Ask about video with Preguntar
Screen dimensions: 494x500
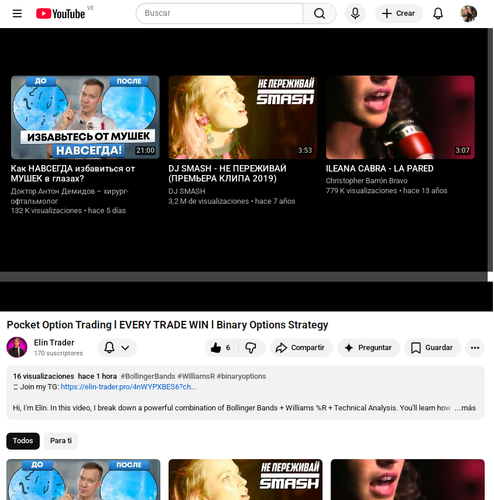click(x=368, y=348)
